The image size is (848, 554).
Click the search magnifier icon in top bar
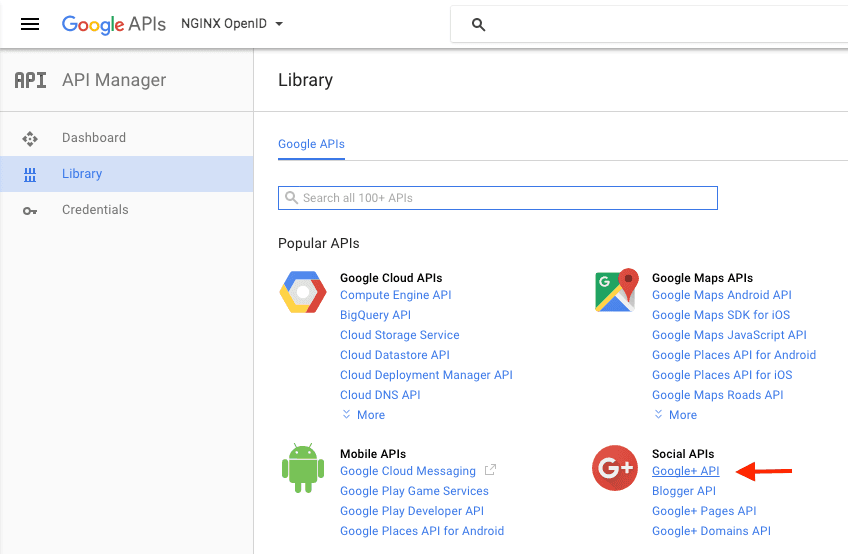pyautogui.click(x=478, y=25)
